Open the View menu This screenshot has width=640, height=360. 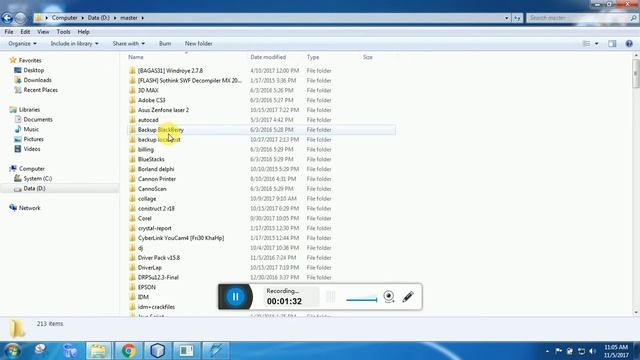(43, 32)
